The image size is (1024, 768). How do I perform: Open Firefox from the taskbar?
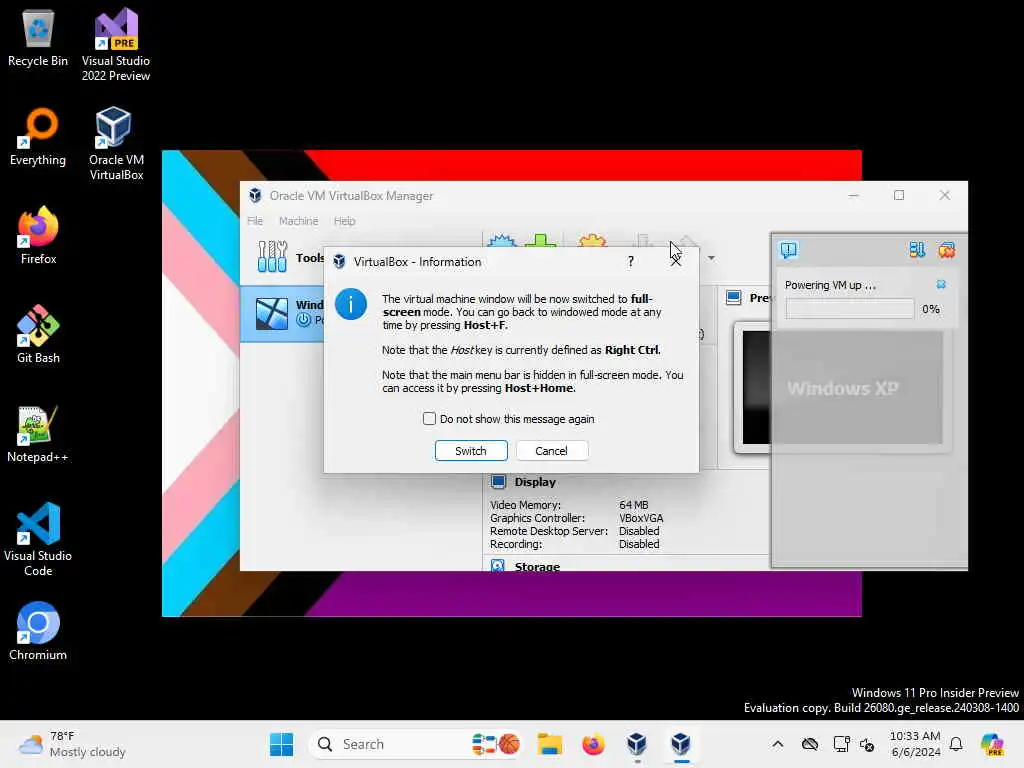pos(593,744)
